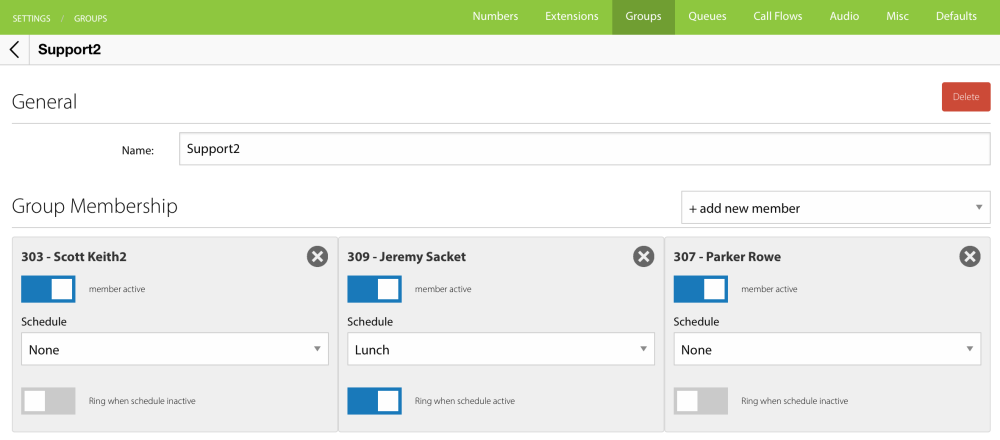1000x440 pixels.
Task: Enable ring when schedule inactive for Parker Rowe
Action: [700, 401]
